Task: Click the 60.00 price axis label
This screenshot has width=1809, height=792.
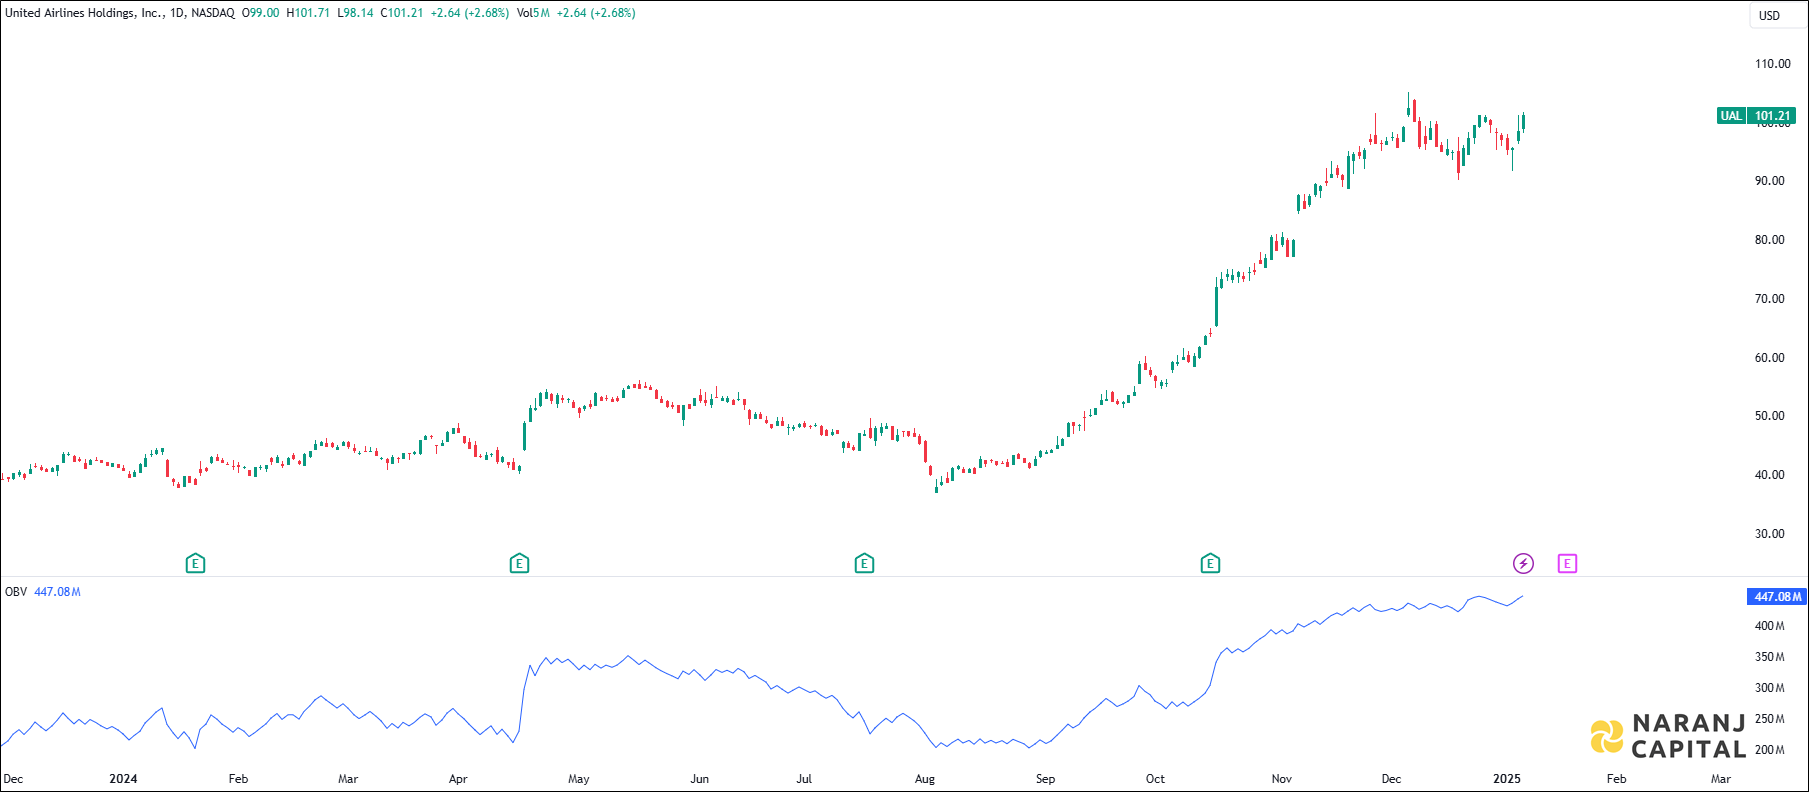Action: point(1770,358)
